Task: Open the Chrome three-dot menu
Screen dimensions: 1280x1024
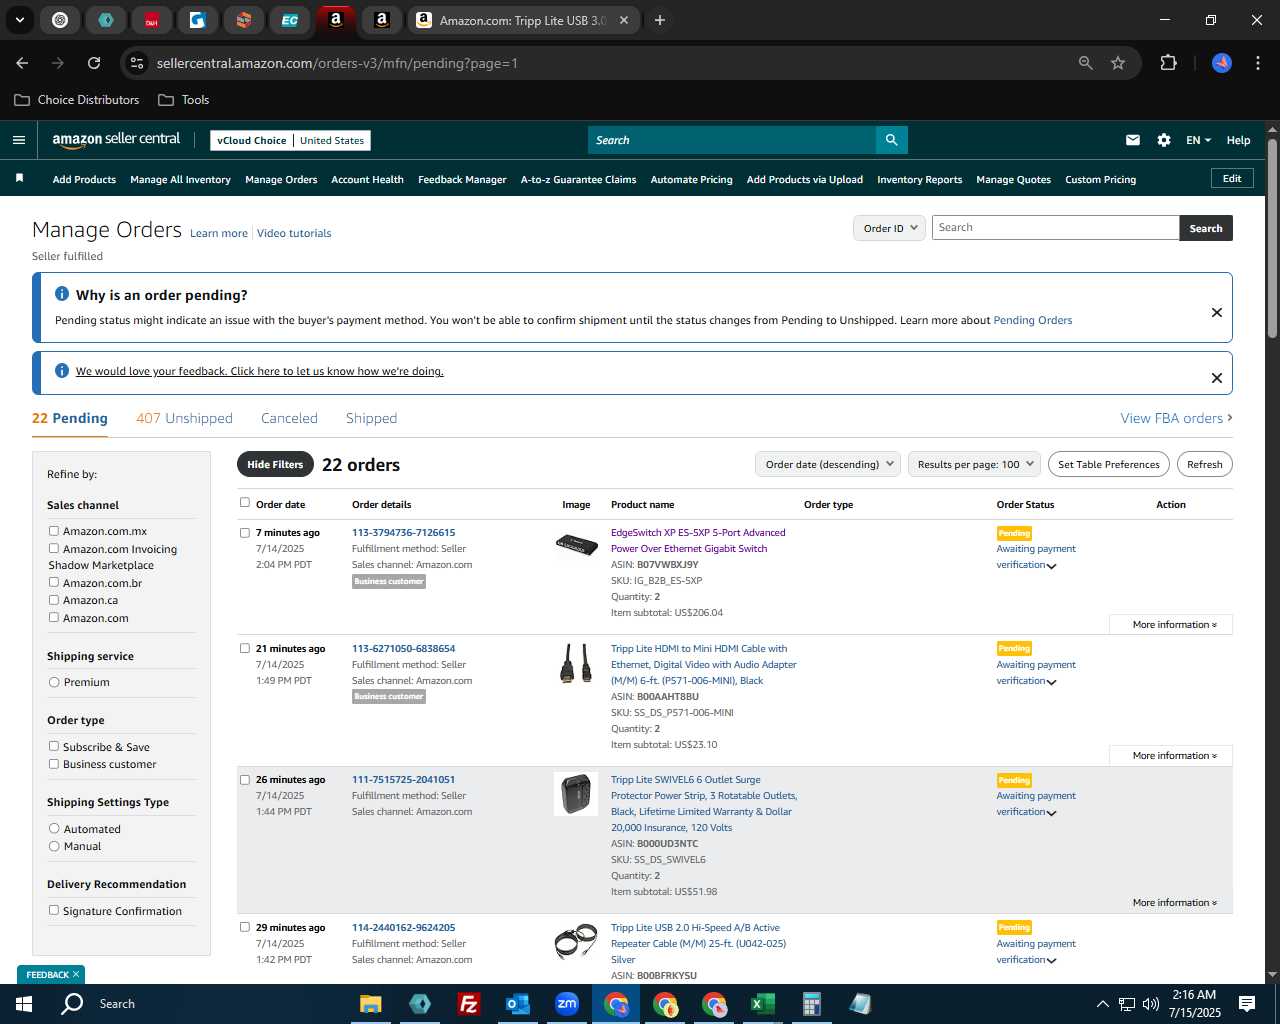Action: [x=1256, y=63]
